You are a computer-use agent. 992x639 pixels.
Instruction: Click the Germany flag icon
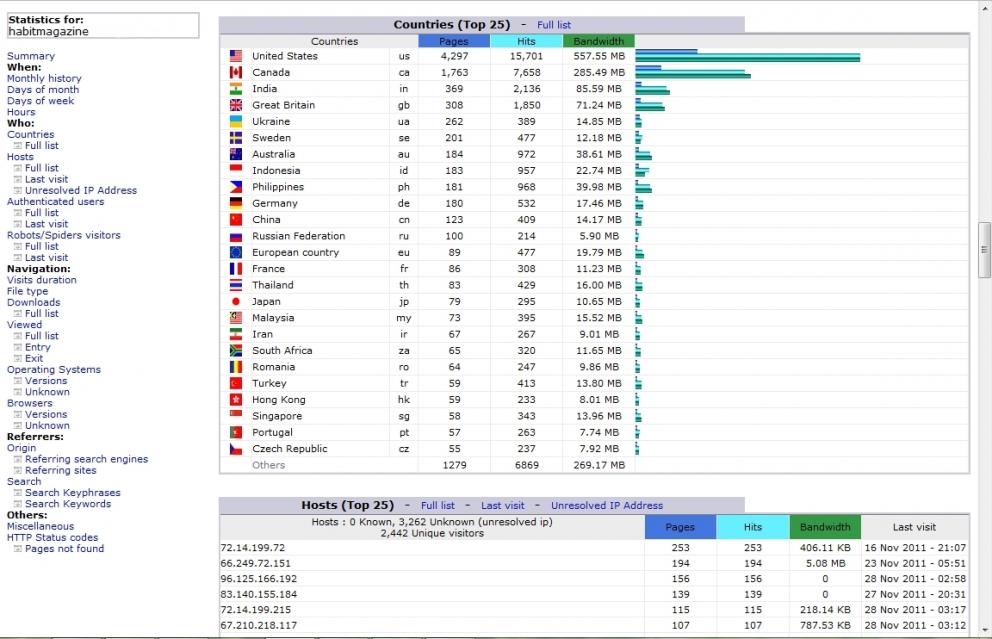[236, 203]
